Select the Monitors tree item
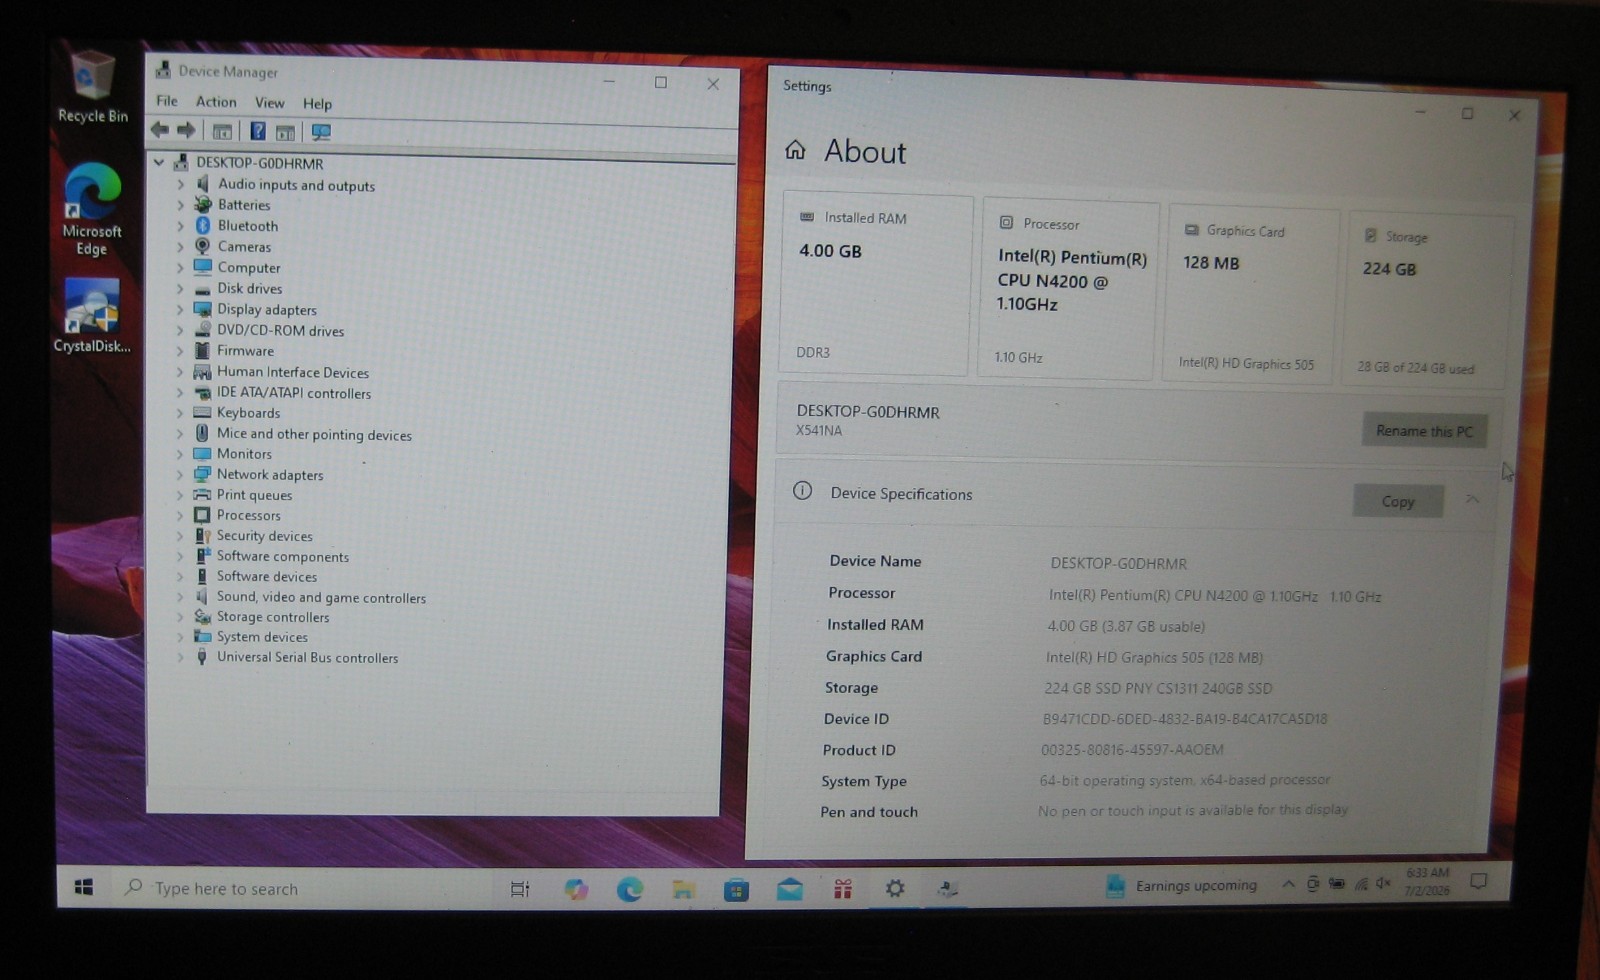Screen dimensions: 1600x980 point(244,453)
